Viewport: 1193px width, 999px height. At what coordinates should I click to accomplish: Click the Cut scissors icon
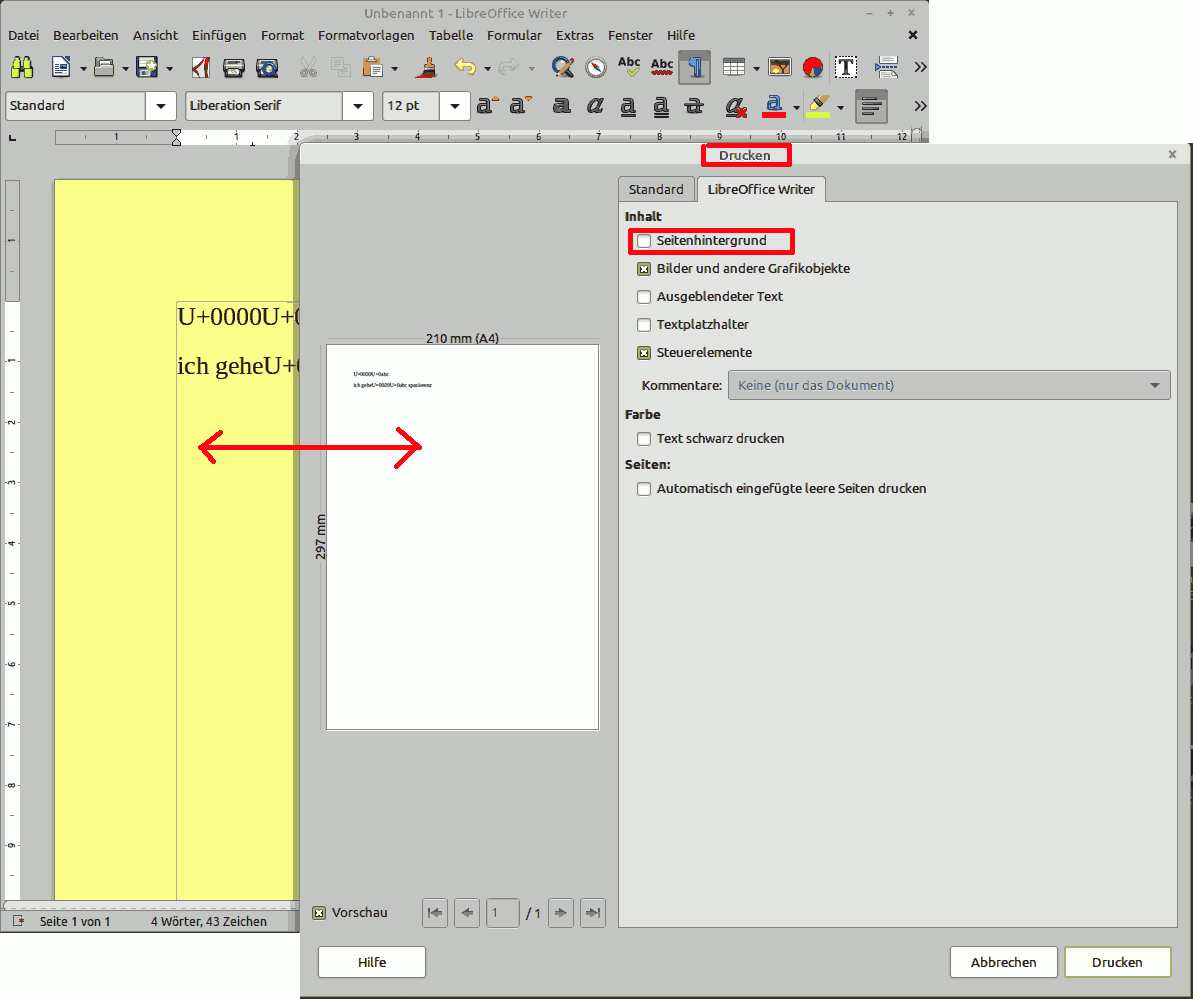(308, 68)
